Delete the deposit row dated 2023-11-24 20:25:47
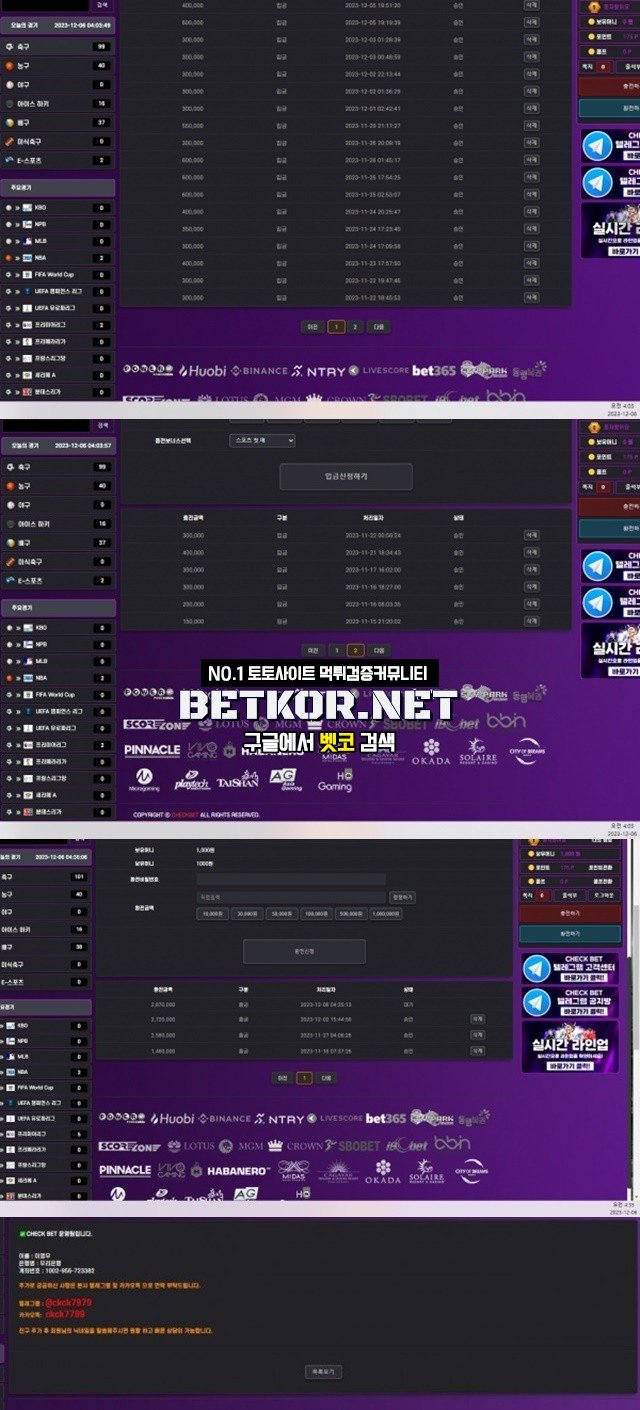 (x=531, y=211)
